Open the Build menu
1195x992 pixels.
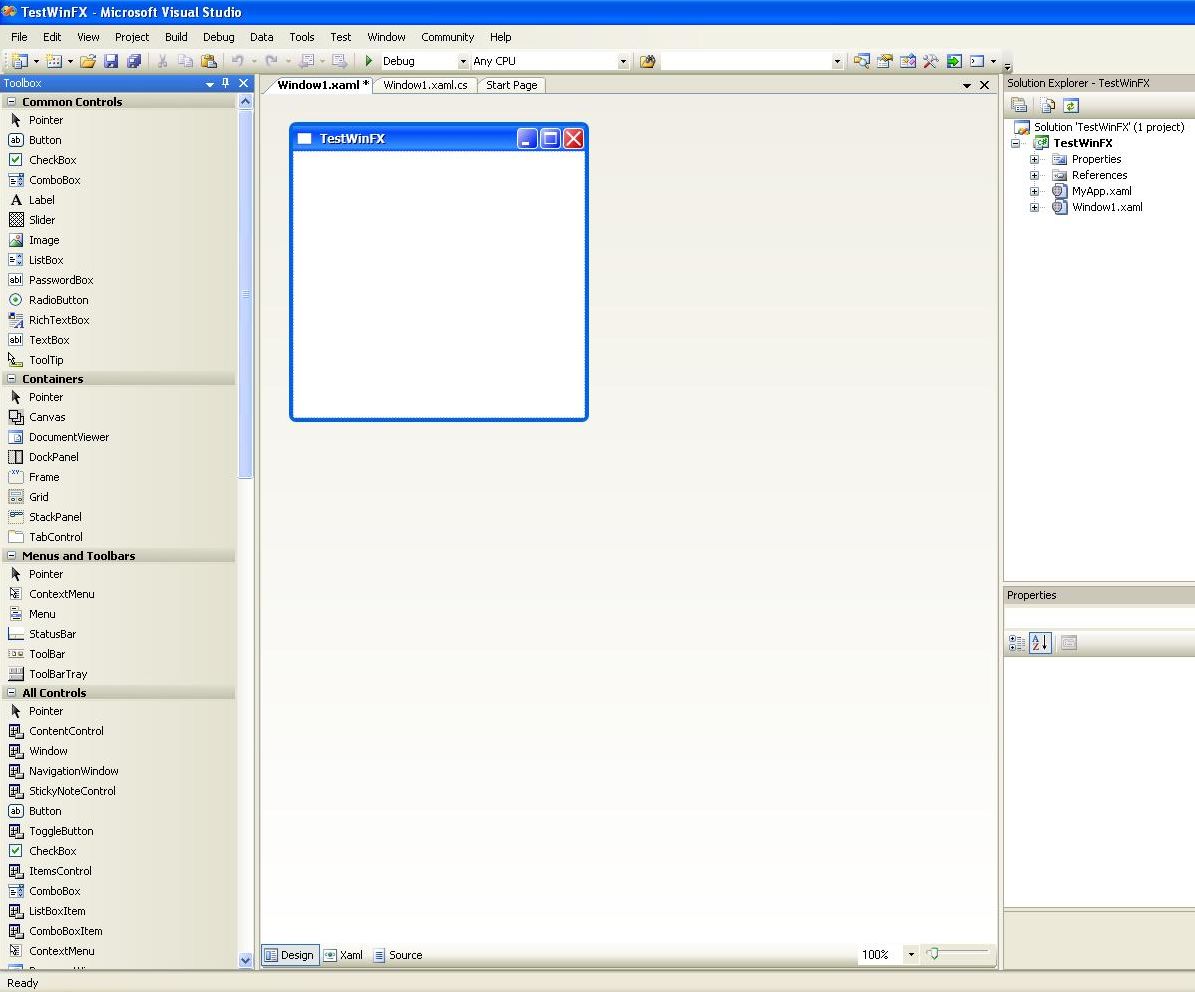pyautogui.click(x=176, y=37)
